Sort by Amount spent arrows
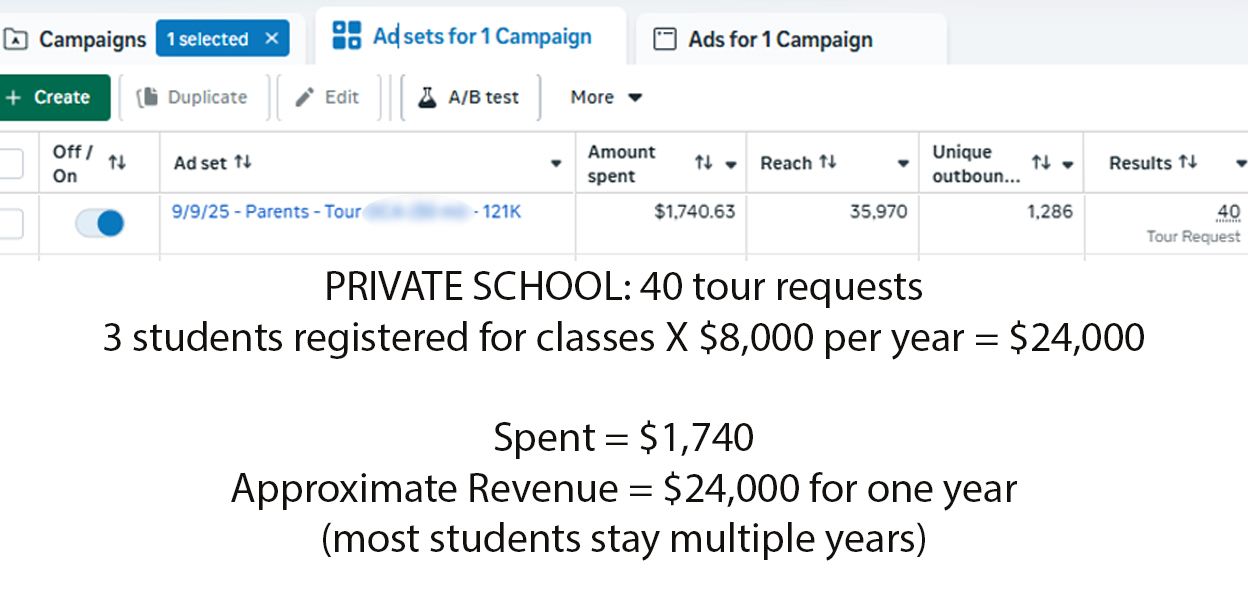Screen dimensions: 1248x600 (703, 163)
